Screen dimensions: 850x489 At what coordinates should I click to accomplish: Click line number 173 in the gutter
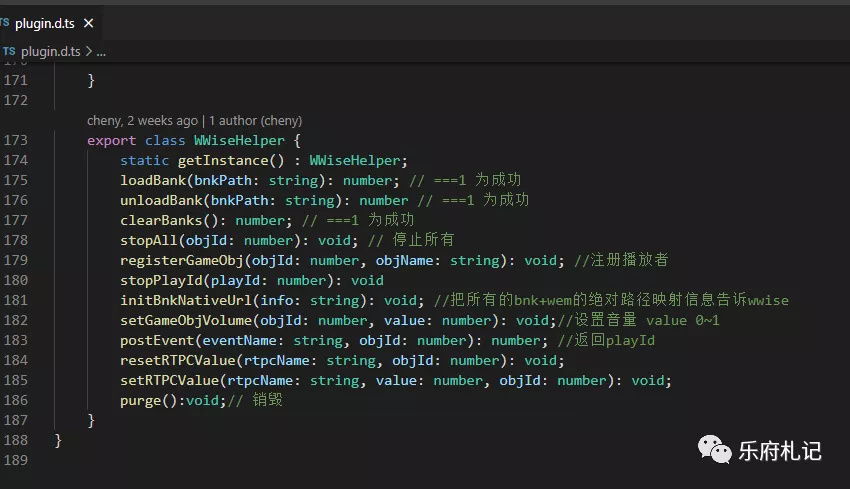click(x=15, y=140)
